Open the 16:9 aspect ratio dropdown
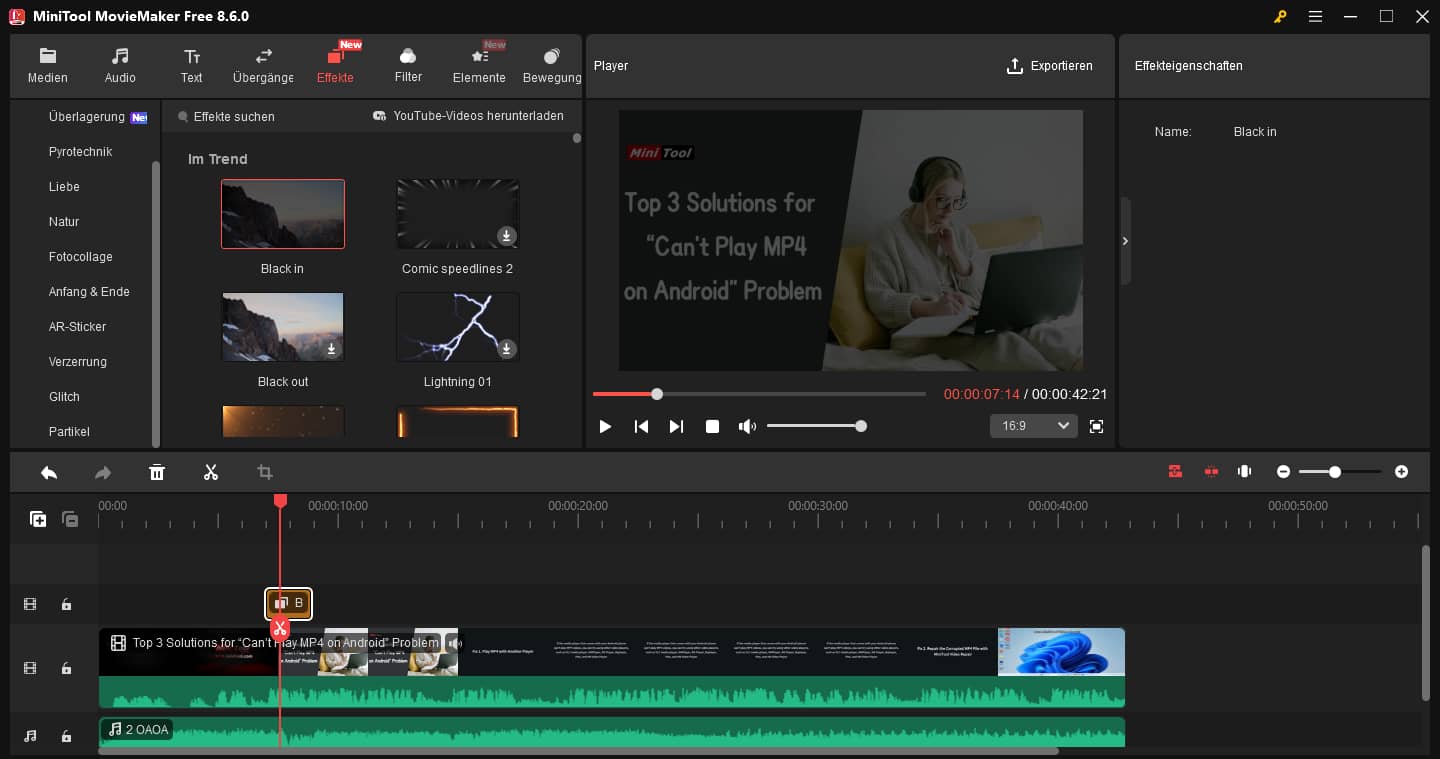 click(1034, 426)
